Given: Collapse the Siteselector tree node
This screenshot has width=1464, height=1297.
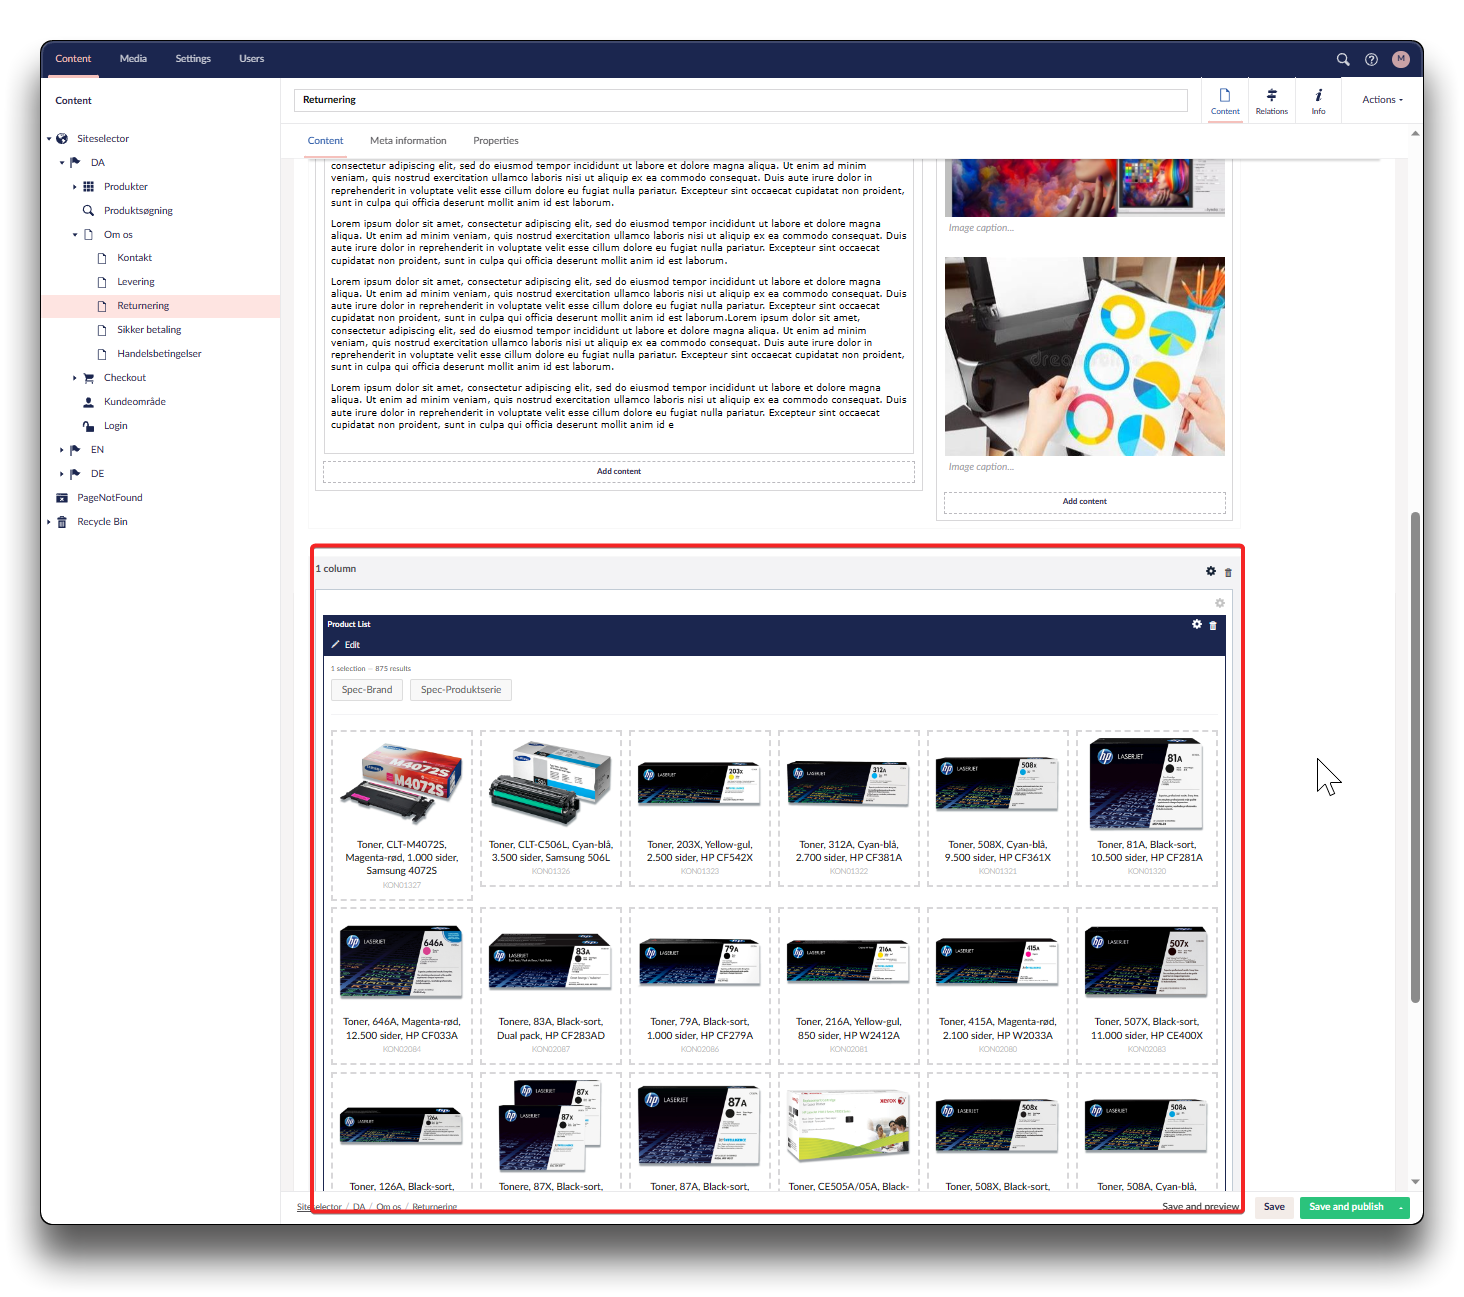Looking at the screenshot, I should click(48, 139).
